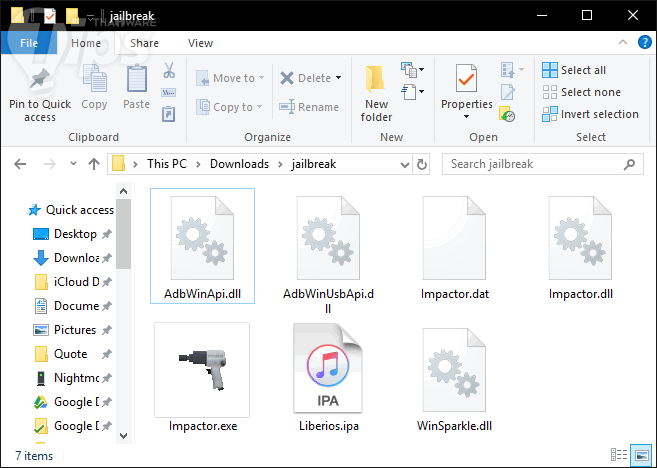
Task: Select the Impactor.exe file icon
Action: point(202,370)
